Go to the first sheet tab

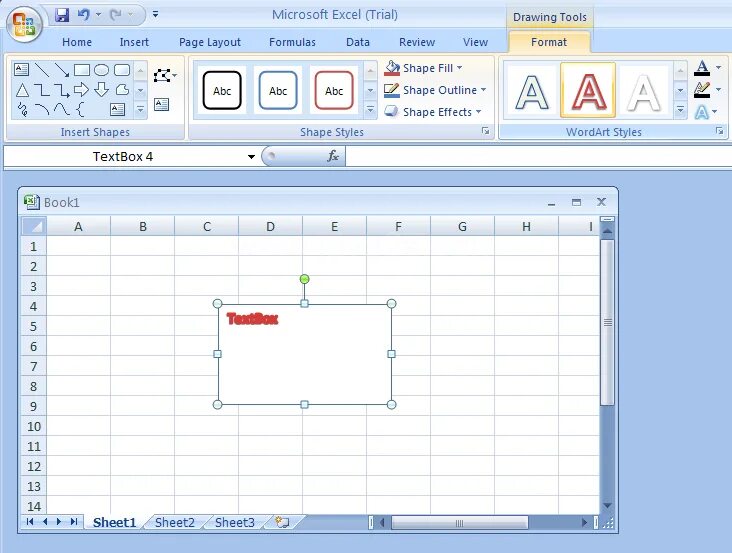click(x=30, y=522)
